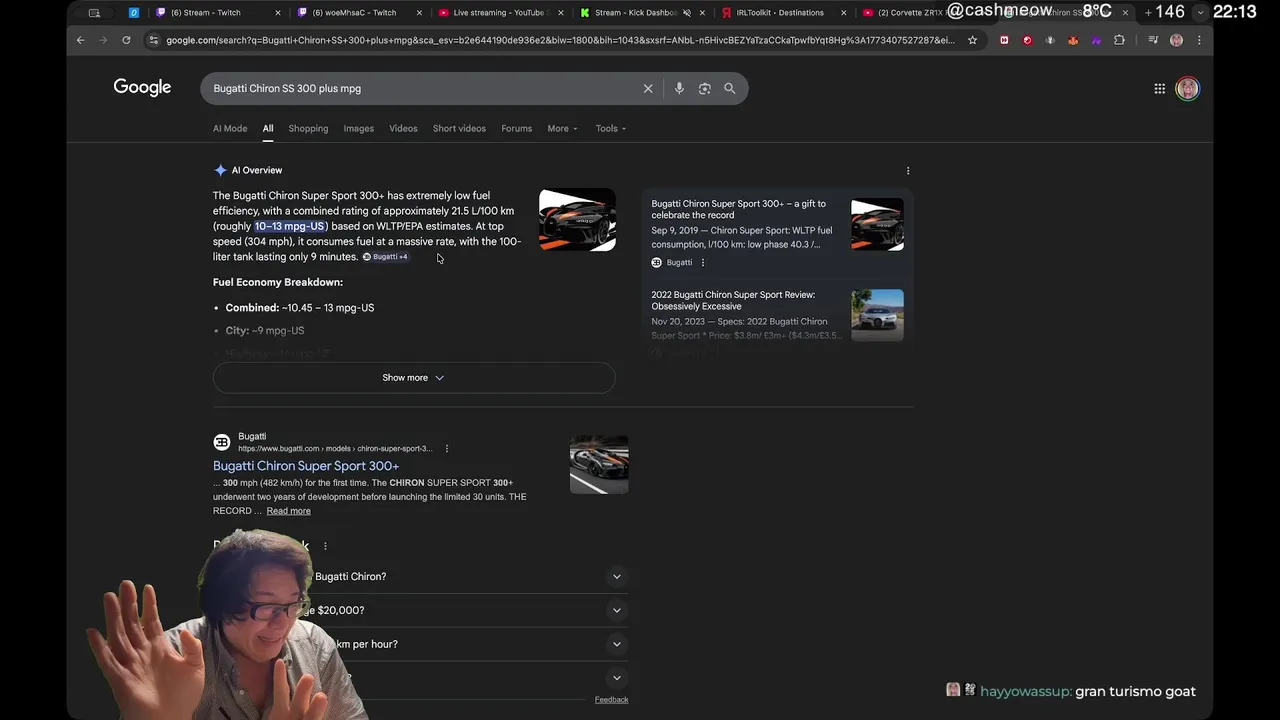
Task: Click the Chrome profile avatar in toolbar
Action: [x=1176, y=40]
